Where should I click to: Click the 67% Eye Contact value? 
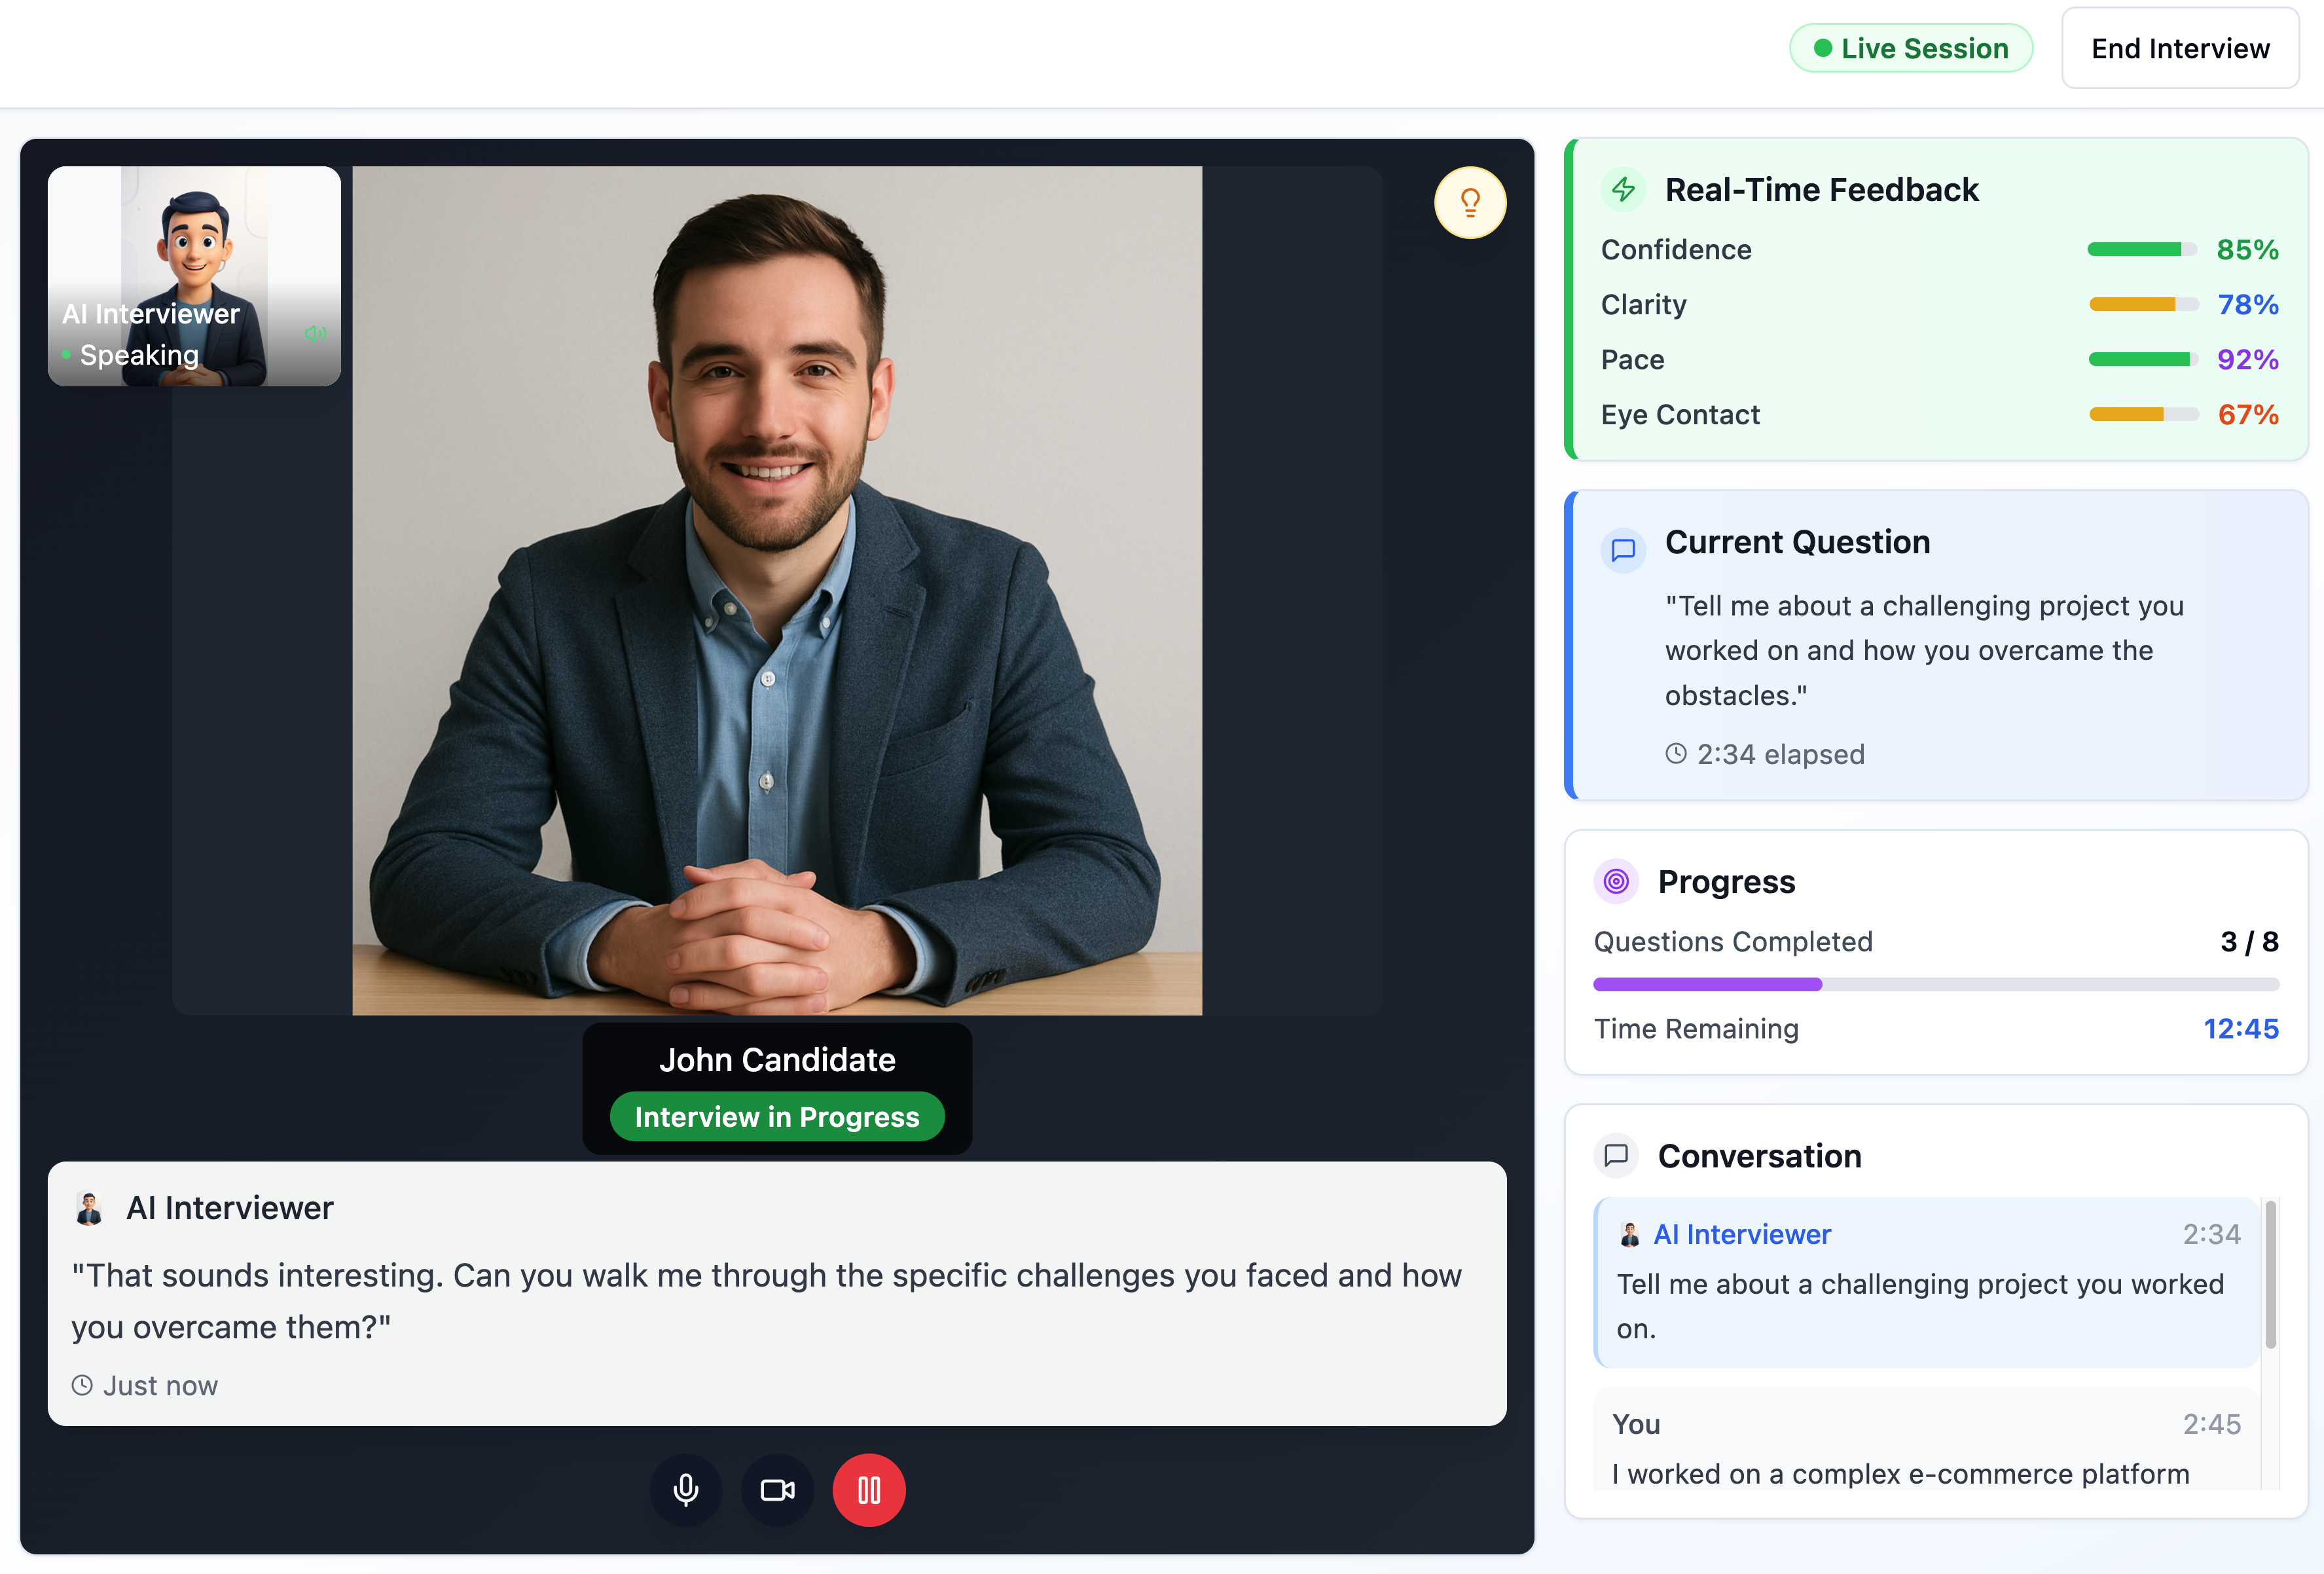point(2247,414)
